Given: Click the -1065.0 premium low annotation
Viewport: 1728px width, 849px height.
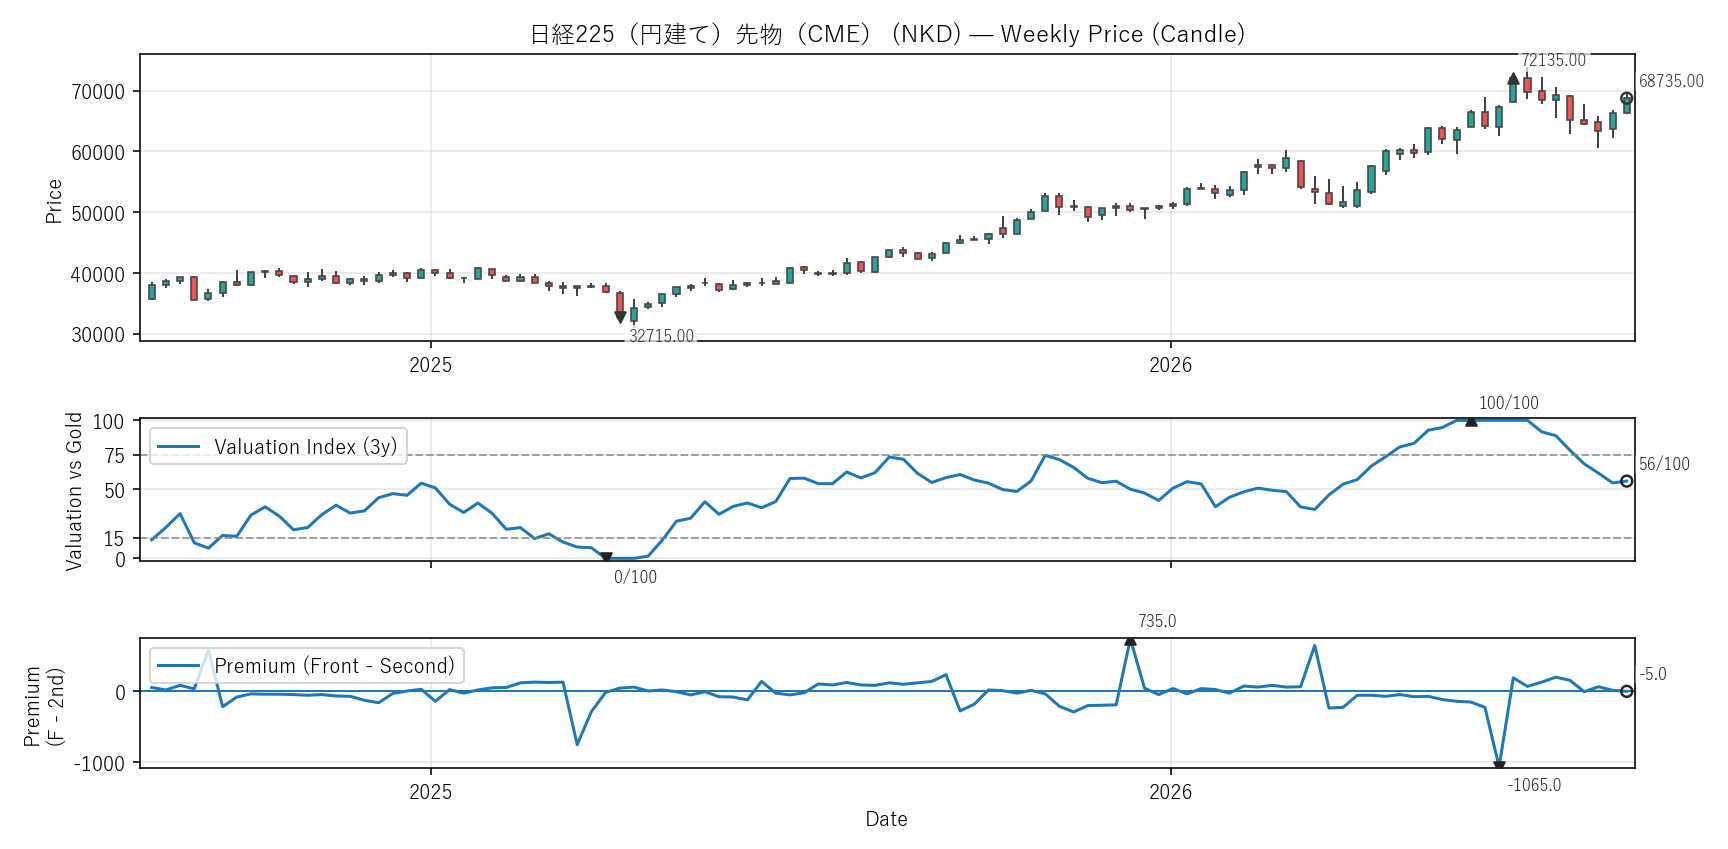Looking at the screenshot, I should click(1535, 785).
